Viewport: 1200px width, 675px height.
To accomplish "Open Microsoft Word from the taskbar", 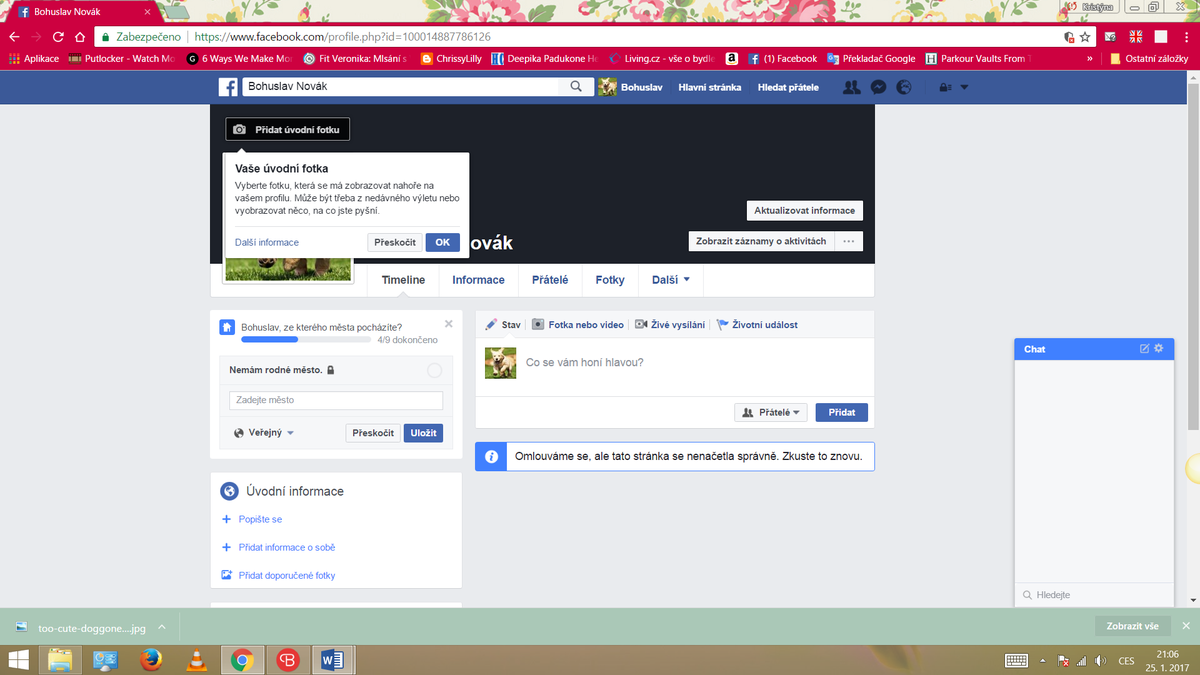I will pos(331,660).
